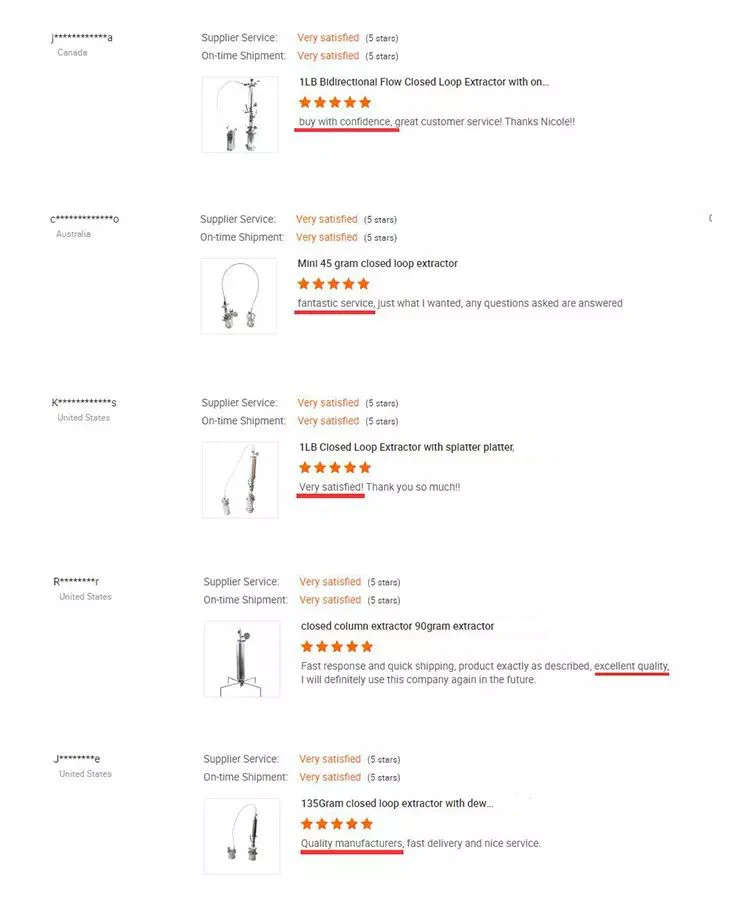Open '135Gram closed loop extractor with dew' link

(397, 803)
